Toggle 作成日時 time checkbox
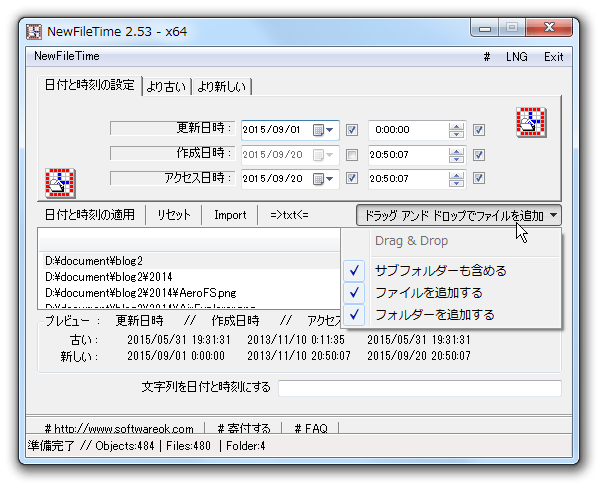 pos(479,155)
